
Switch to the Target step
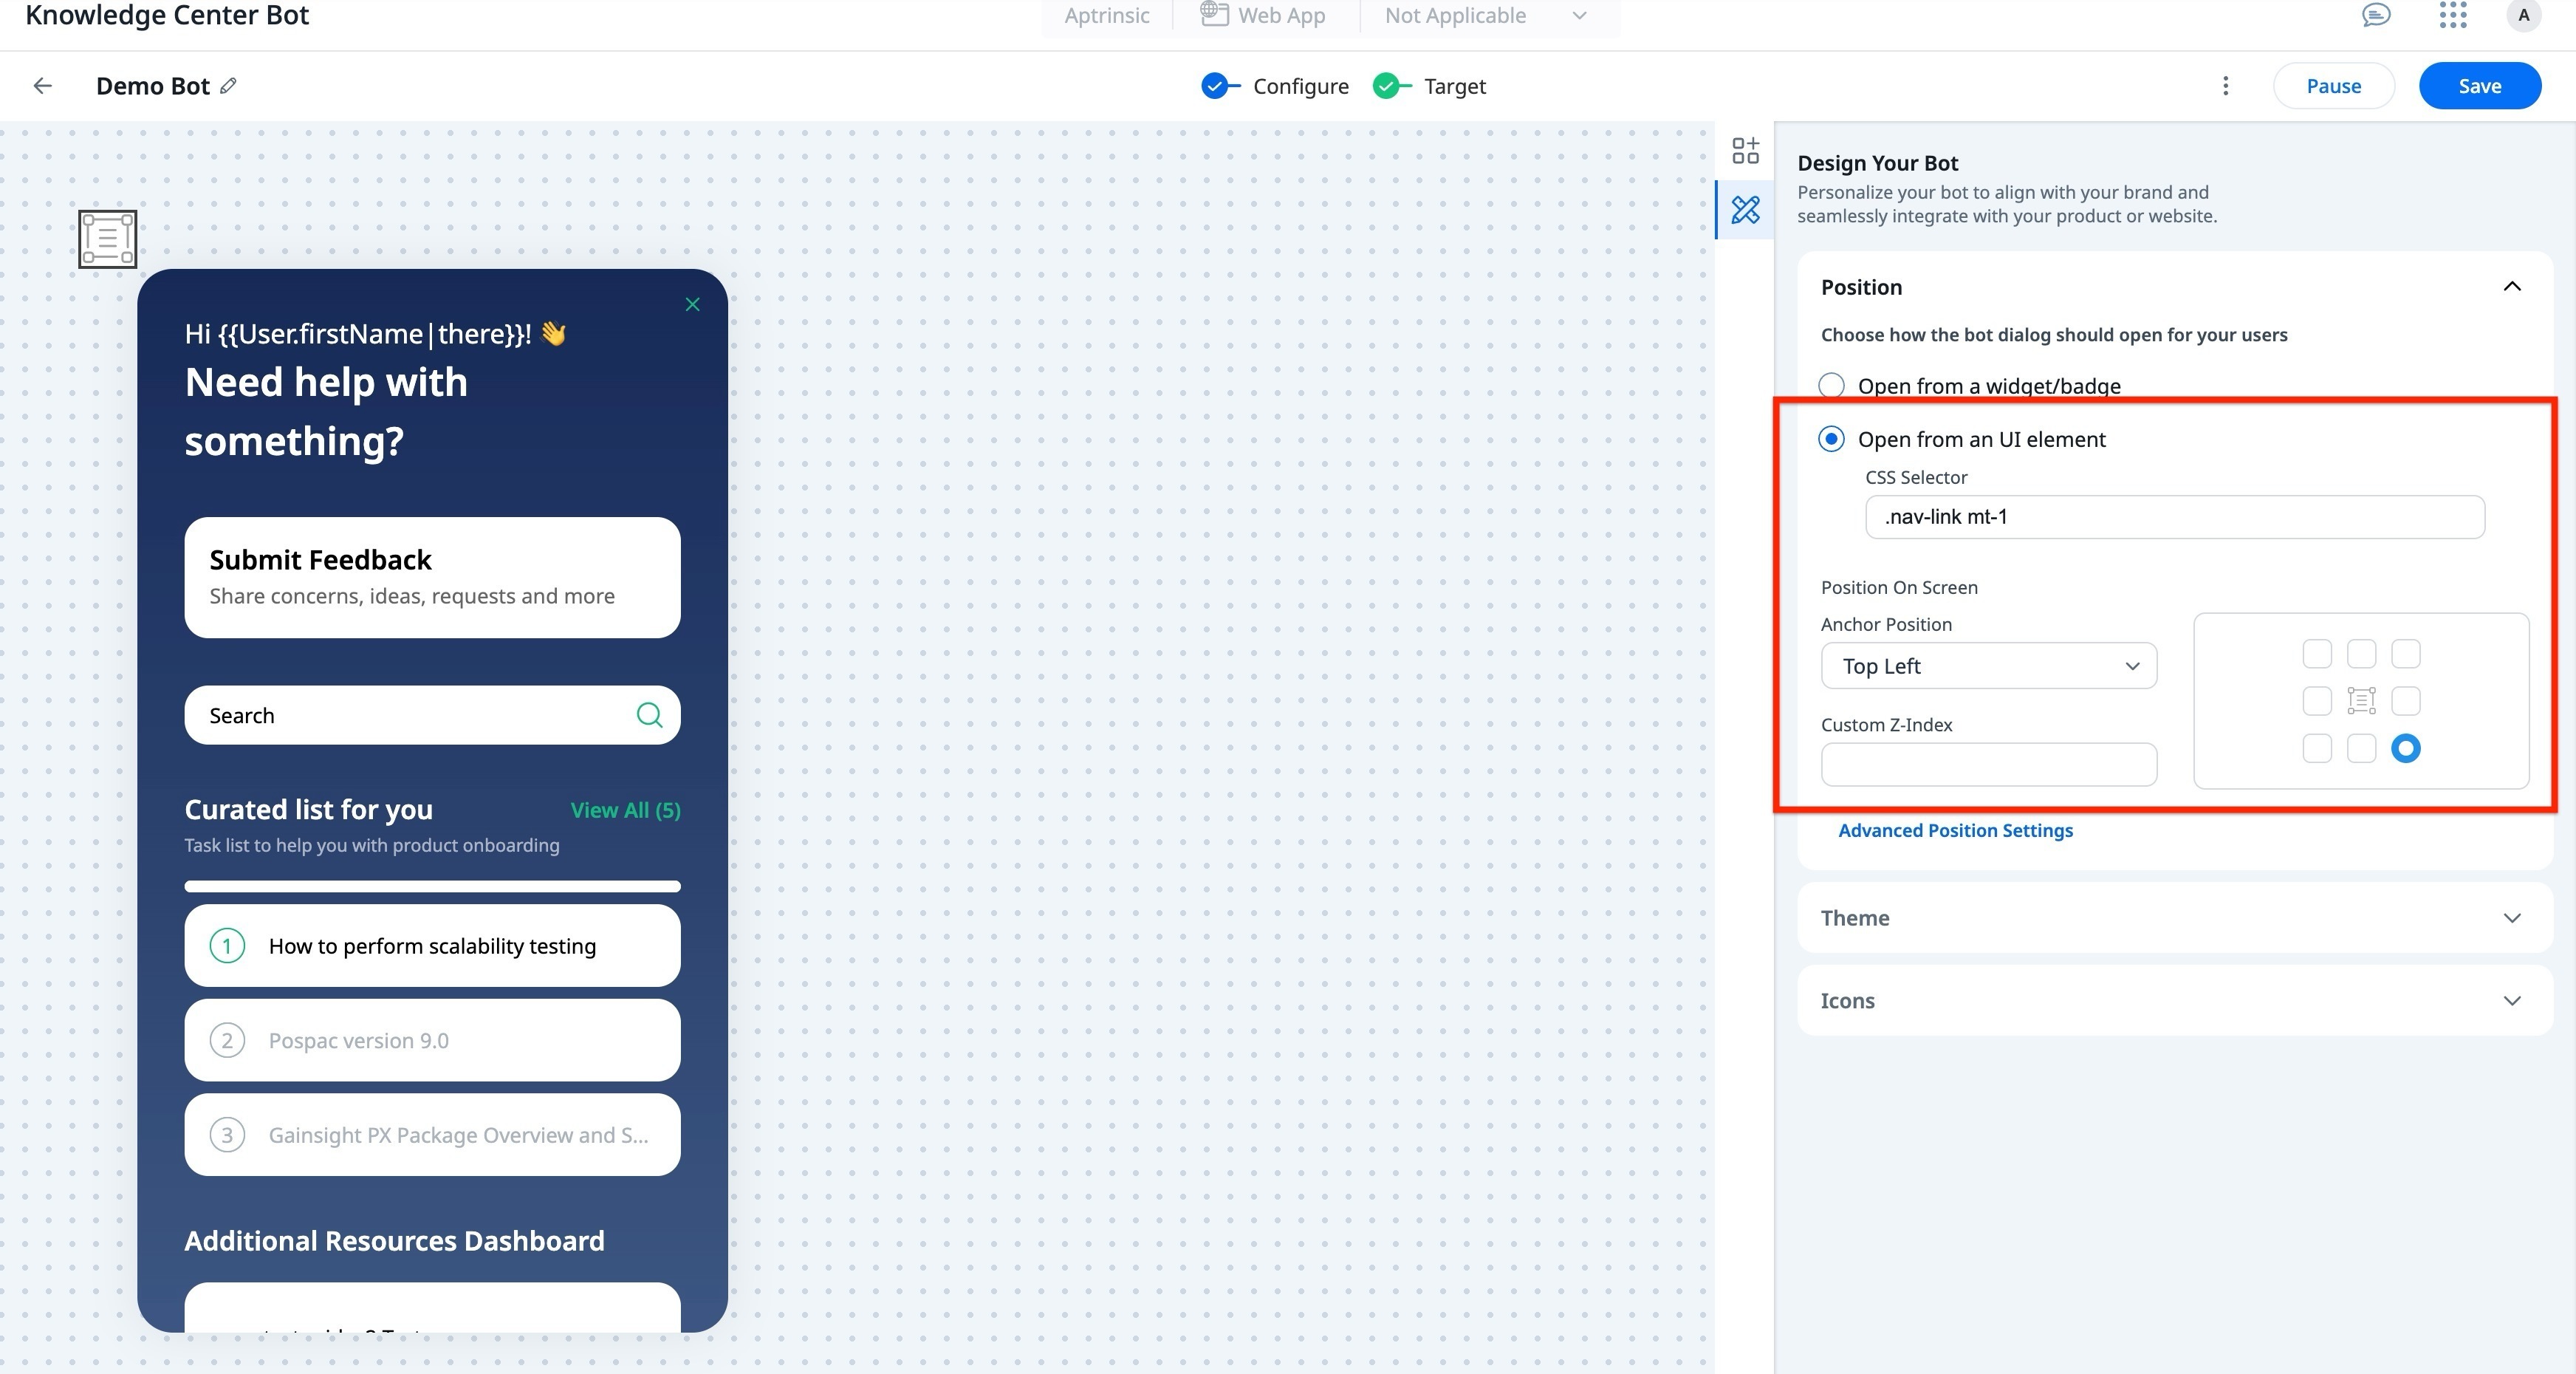1455,86
